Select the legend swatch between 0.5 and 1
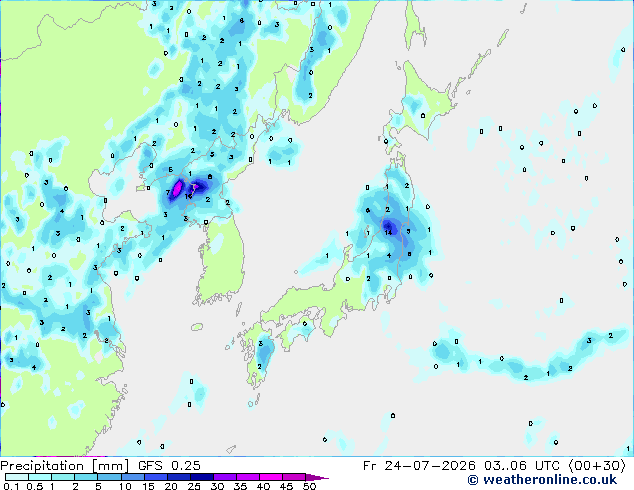 click(x=40, y=477)
